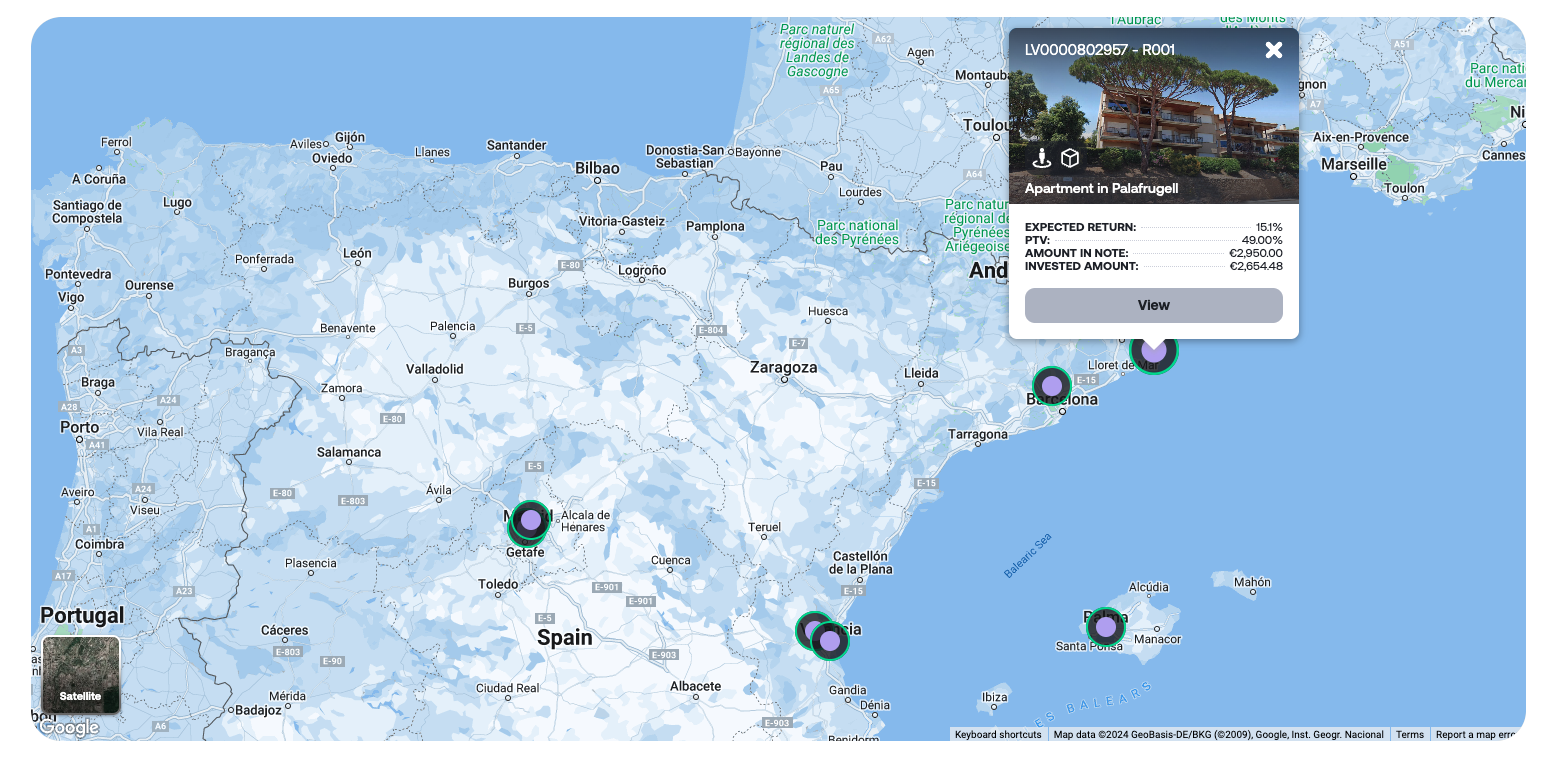Click the Pamplona city label

715,227
